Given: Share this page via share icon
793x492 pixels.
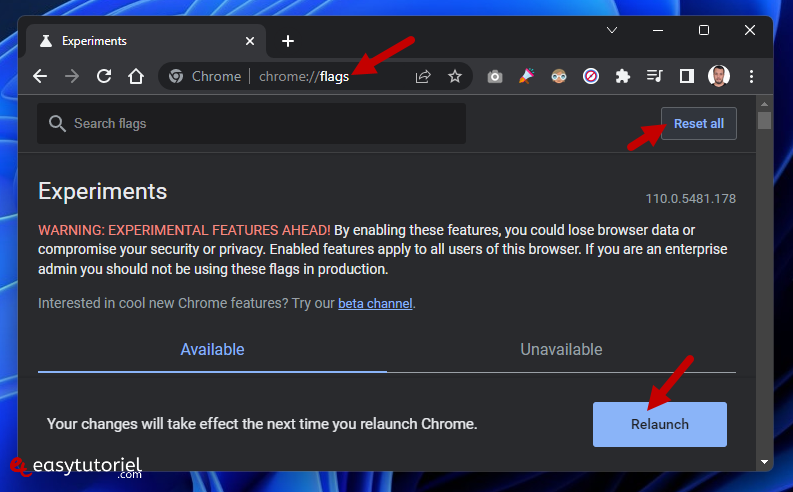Looking at the screenshot, I should (423, 76).
